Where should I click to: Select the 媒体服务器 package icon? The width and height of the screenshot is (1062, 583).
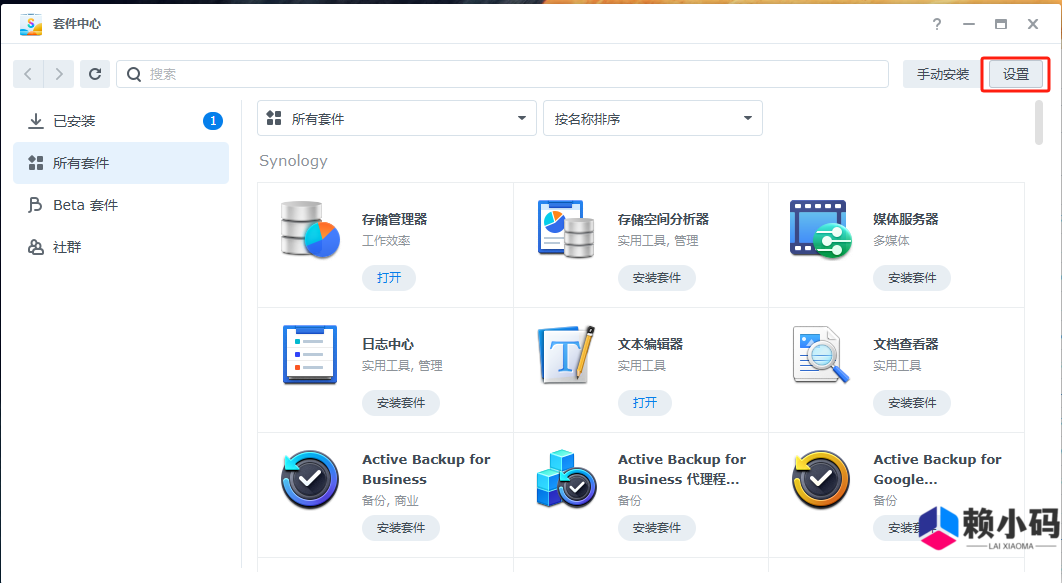(821, 229)
